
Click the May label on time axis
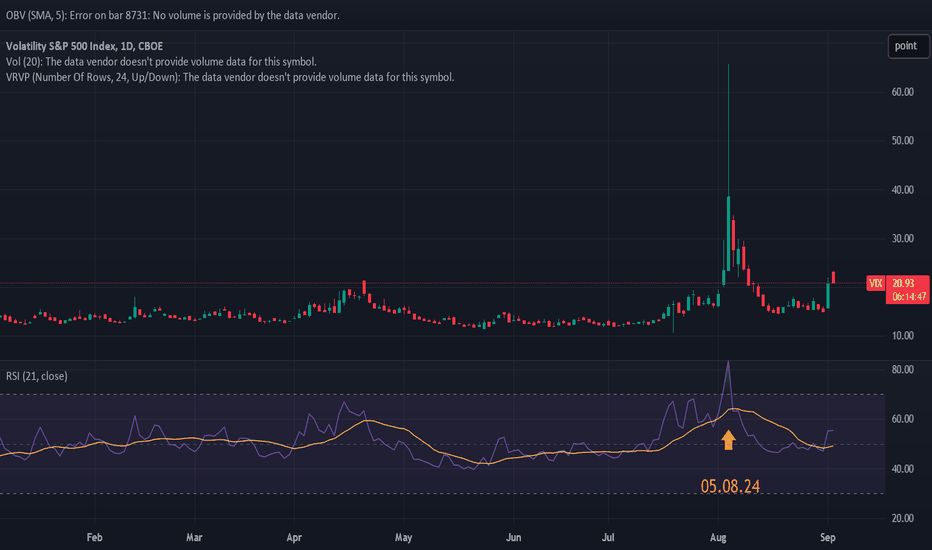pos(404,538)
